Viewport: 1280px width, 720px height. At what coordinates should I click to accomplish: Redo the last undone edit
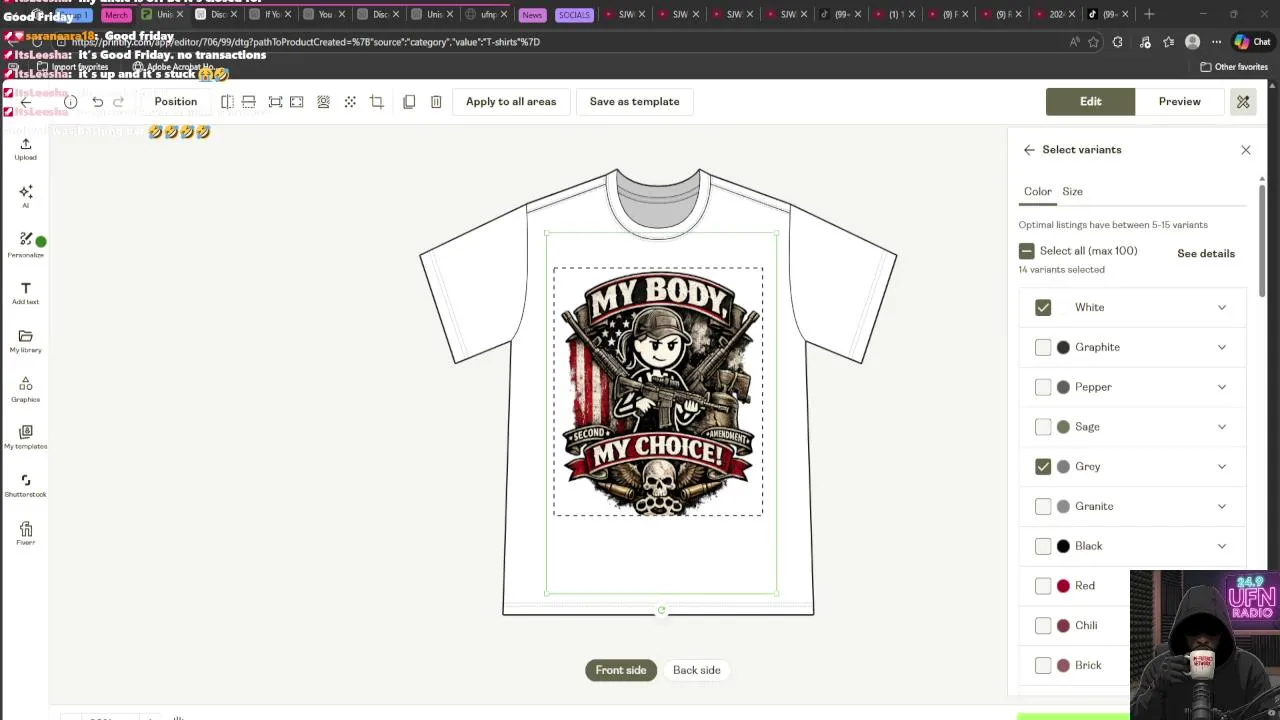[x=118, y=102]
